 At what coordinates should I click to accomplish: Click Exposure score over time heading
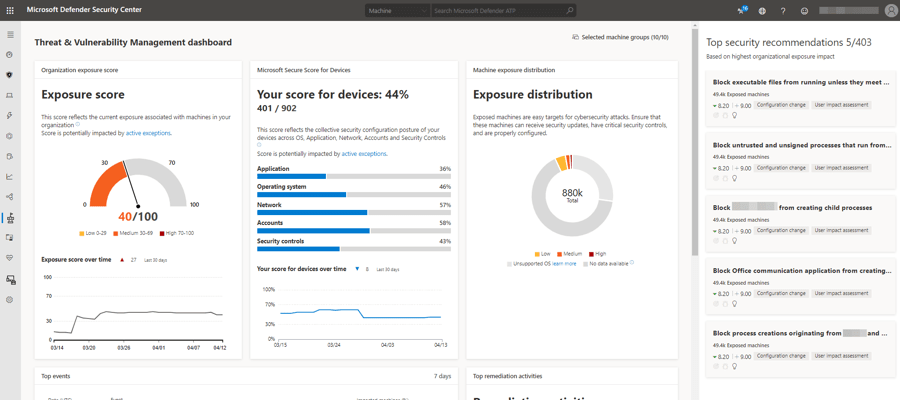click(76, 259)
